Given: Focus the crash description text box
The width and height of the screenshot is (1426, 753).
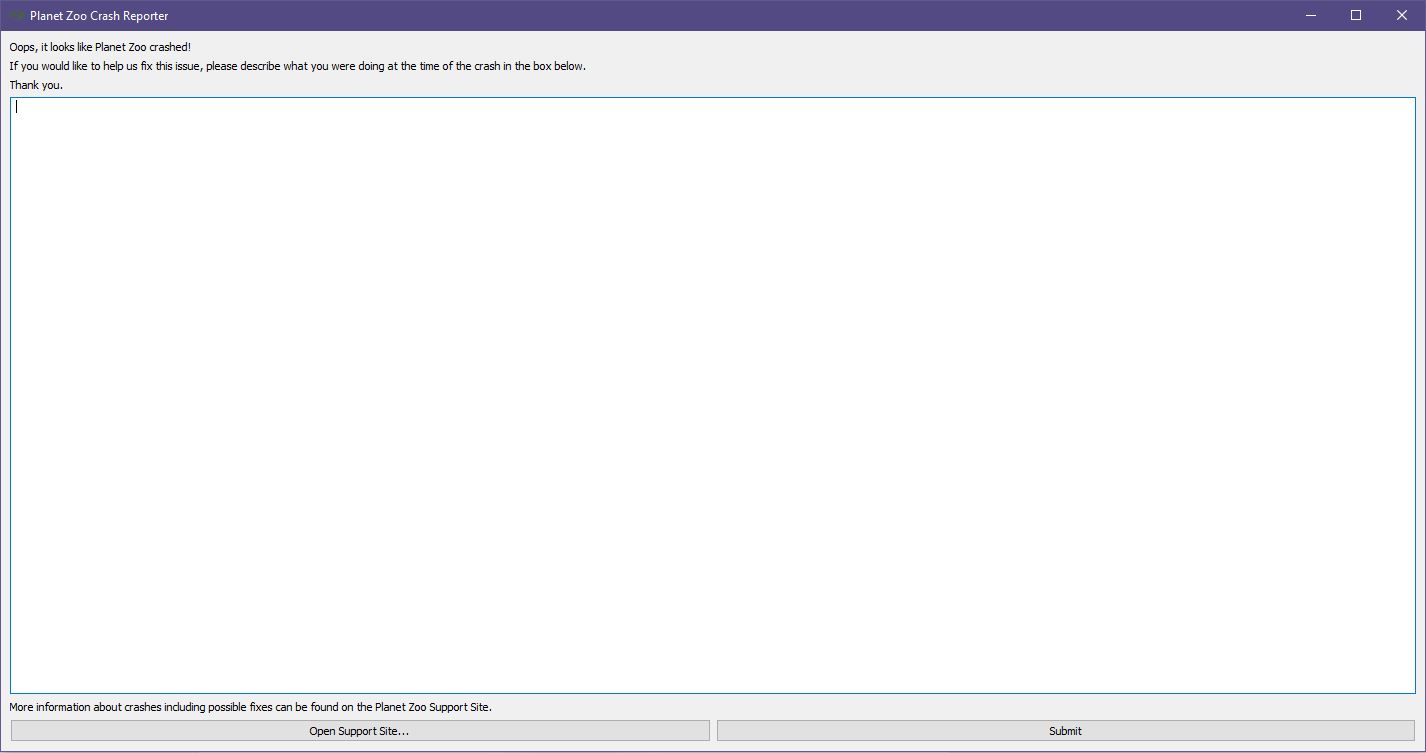Looking at the screenshot, I should [712, 395].
